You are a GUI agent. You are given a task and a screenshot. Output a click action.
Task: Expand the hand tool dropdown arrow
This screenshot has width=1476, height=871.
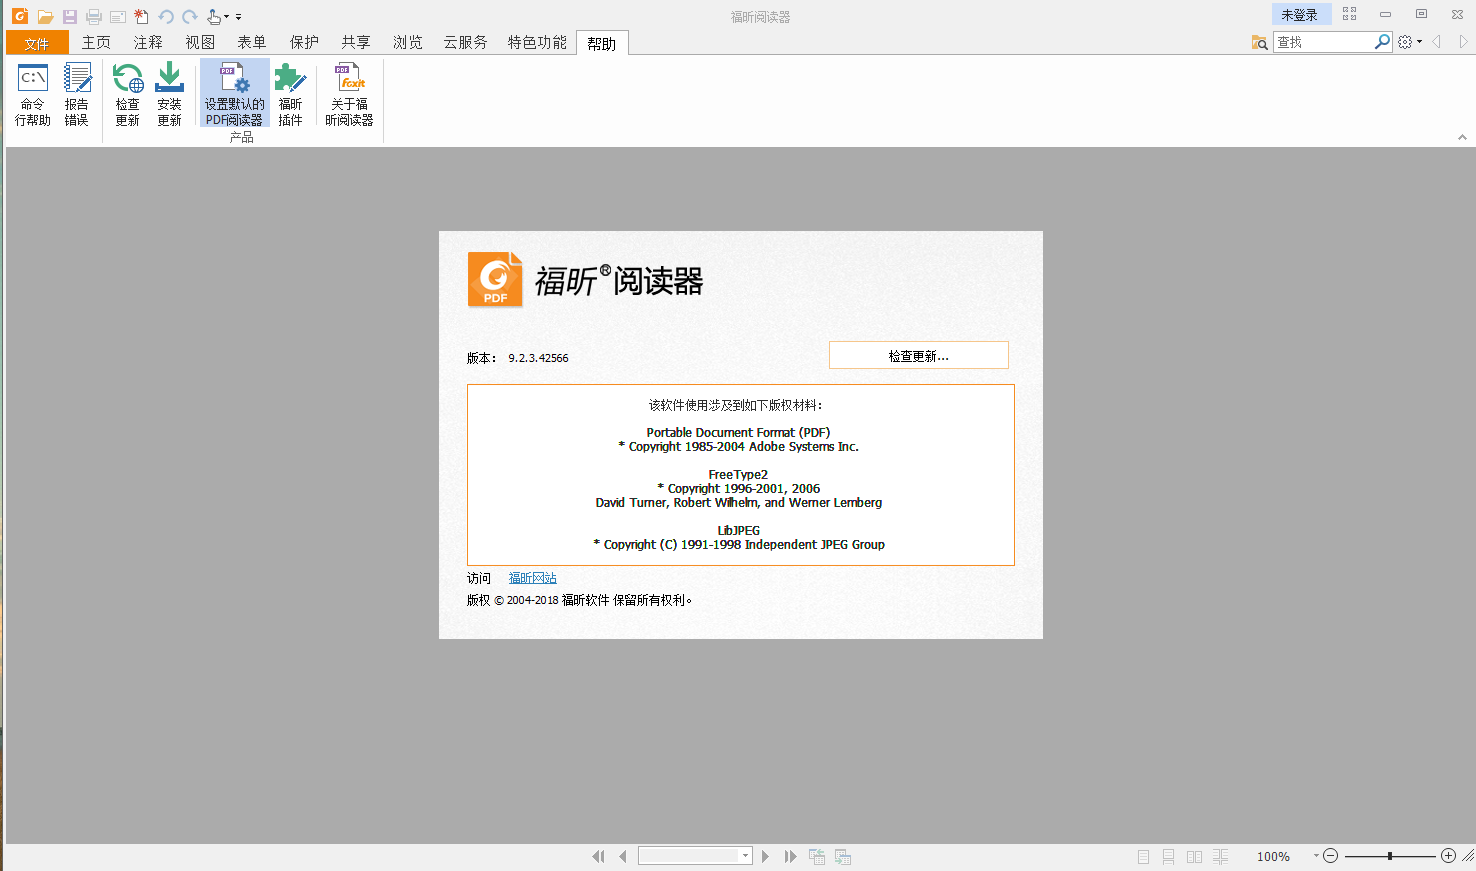pyautogui.click(x=227, y=16)
